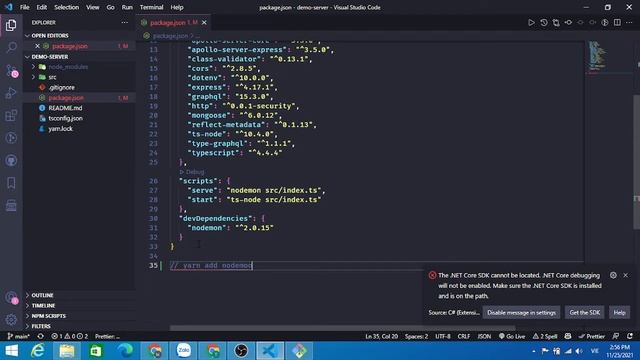Open the File menu
Screen dimensions: 640x360
[x=24, y=7]
